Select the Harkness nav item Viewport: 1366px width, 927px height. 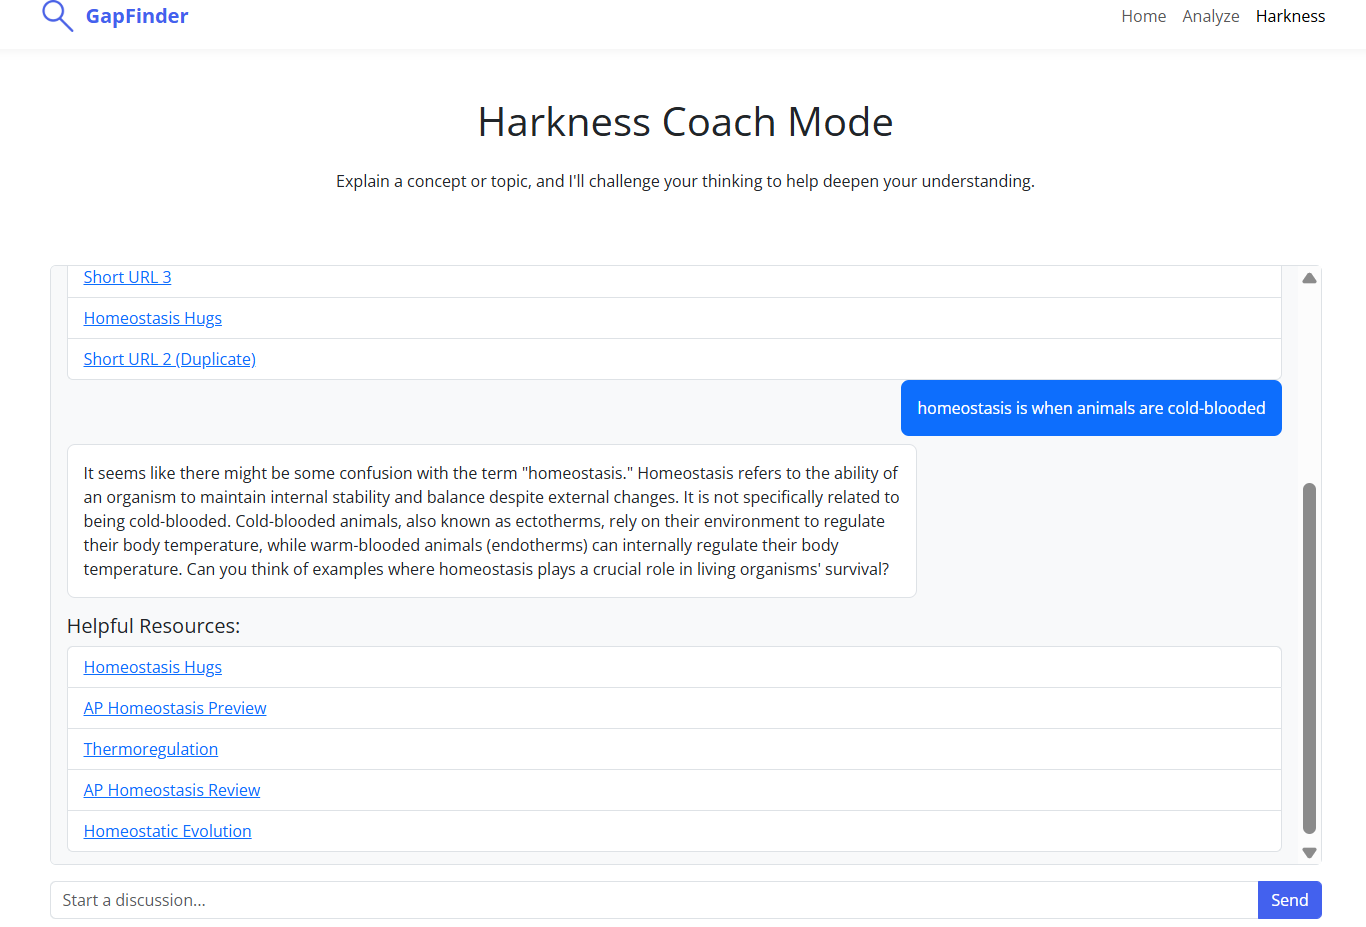1290,16
